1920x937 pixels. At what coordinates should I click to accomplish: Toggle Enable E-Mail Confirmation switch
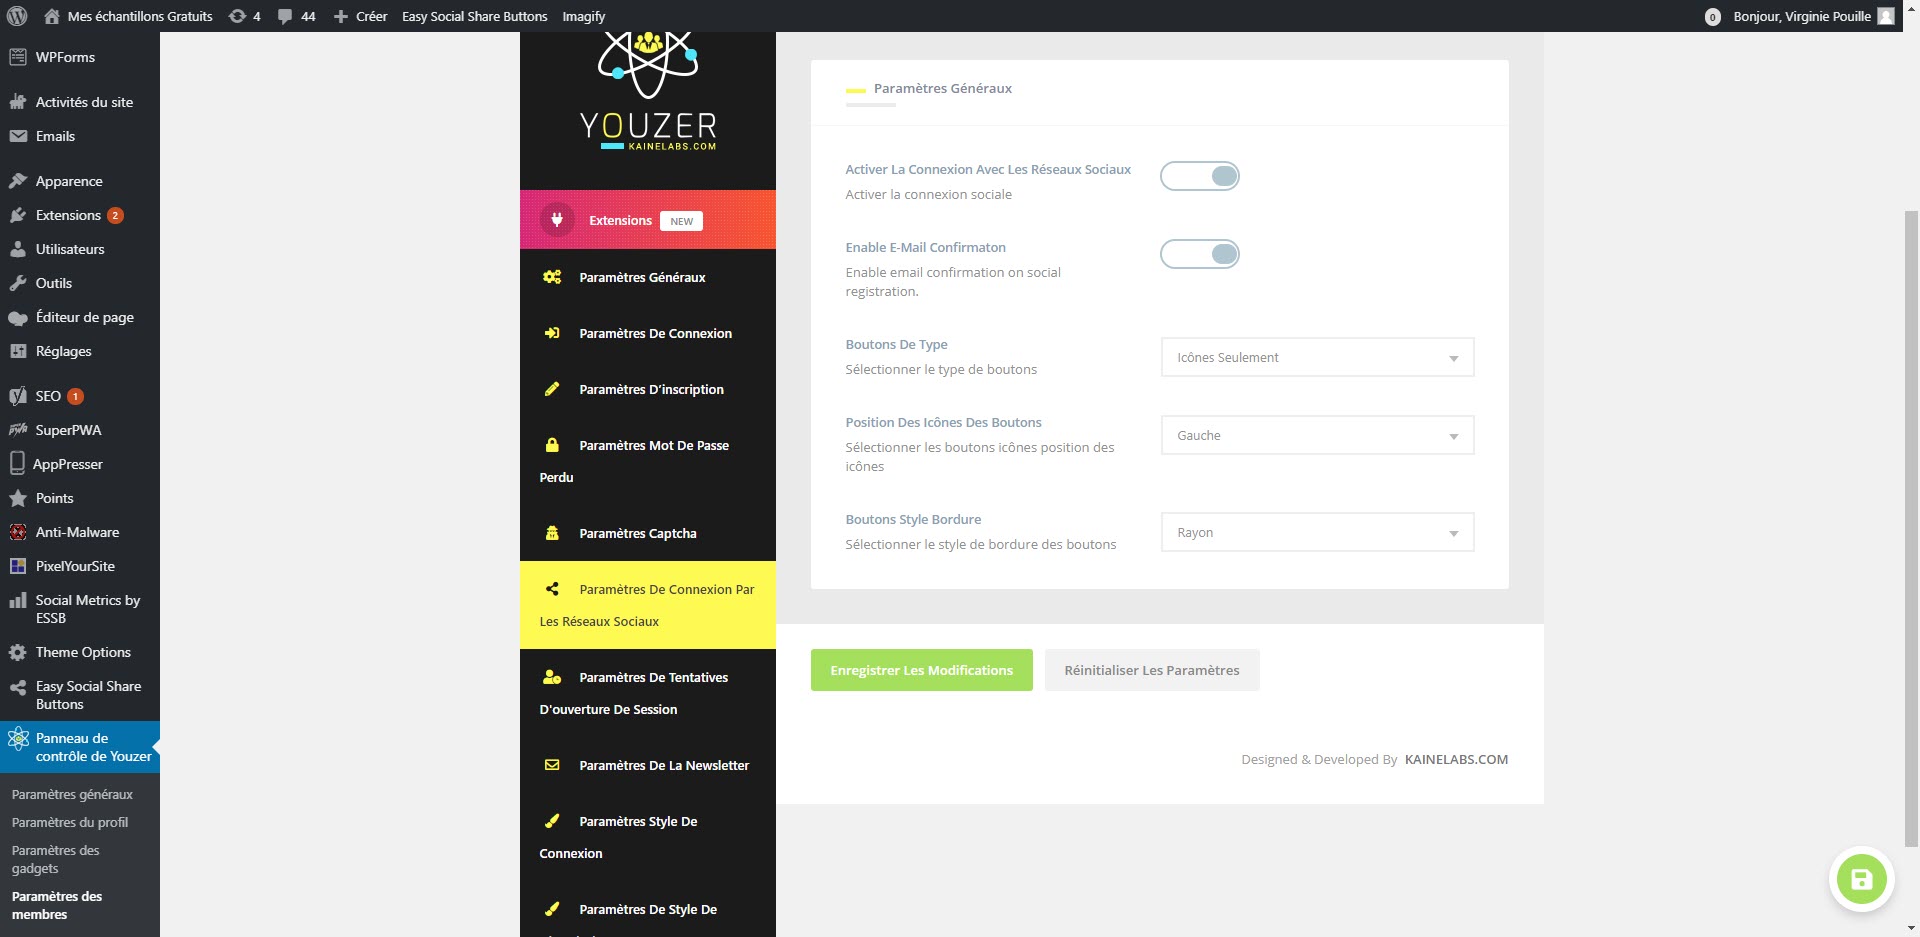[x=1200, y=254]
